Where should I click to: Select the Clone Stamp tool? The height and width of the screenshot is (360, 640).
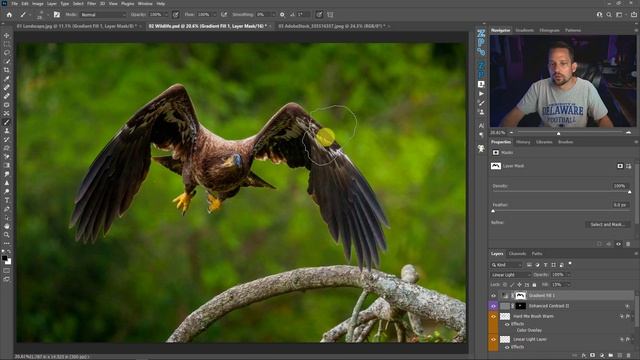tap(7, 131)
